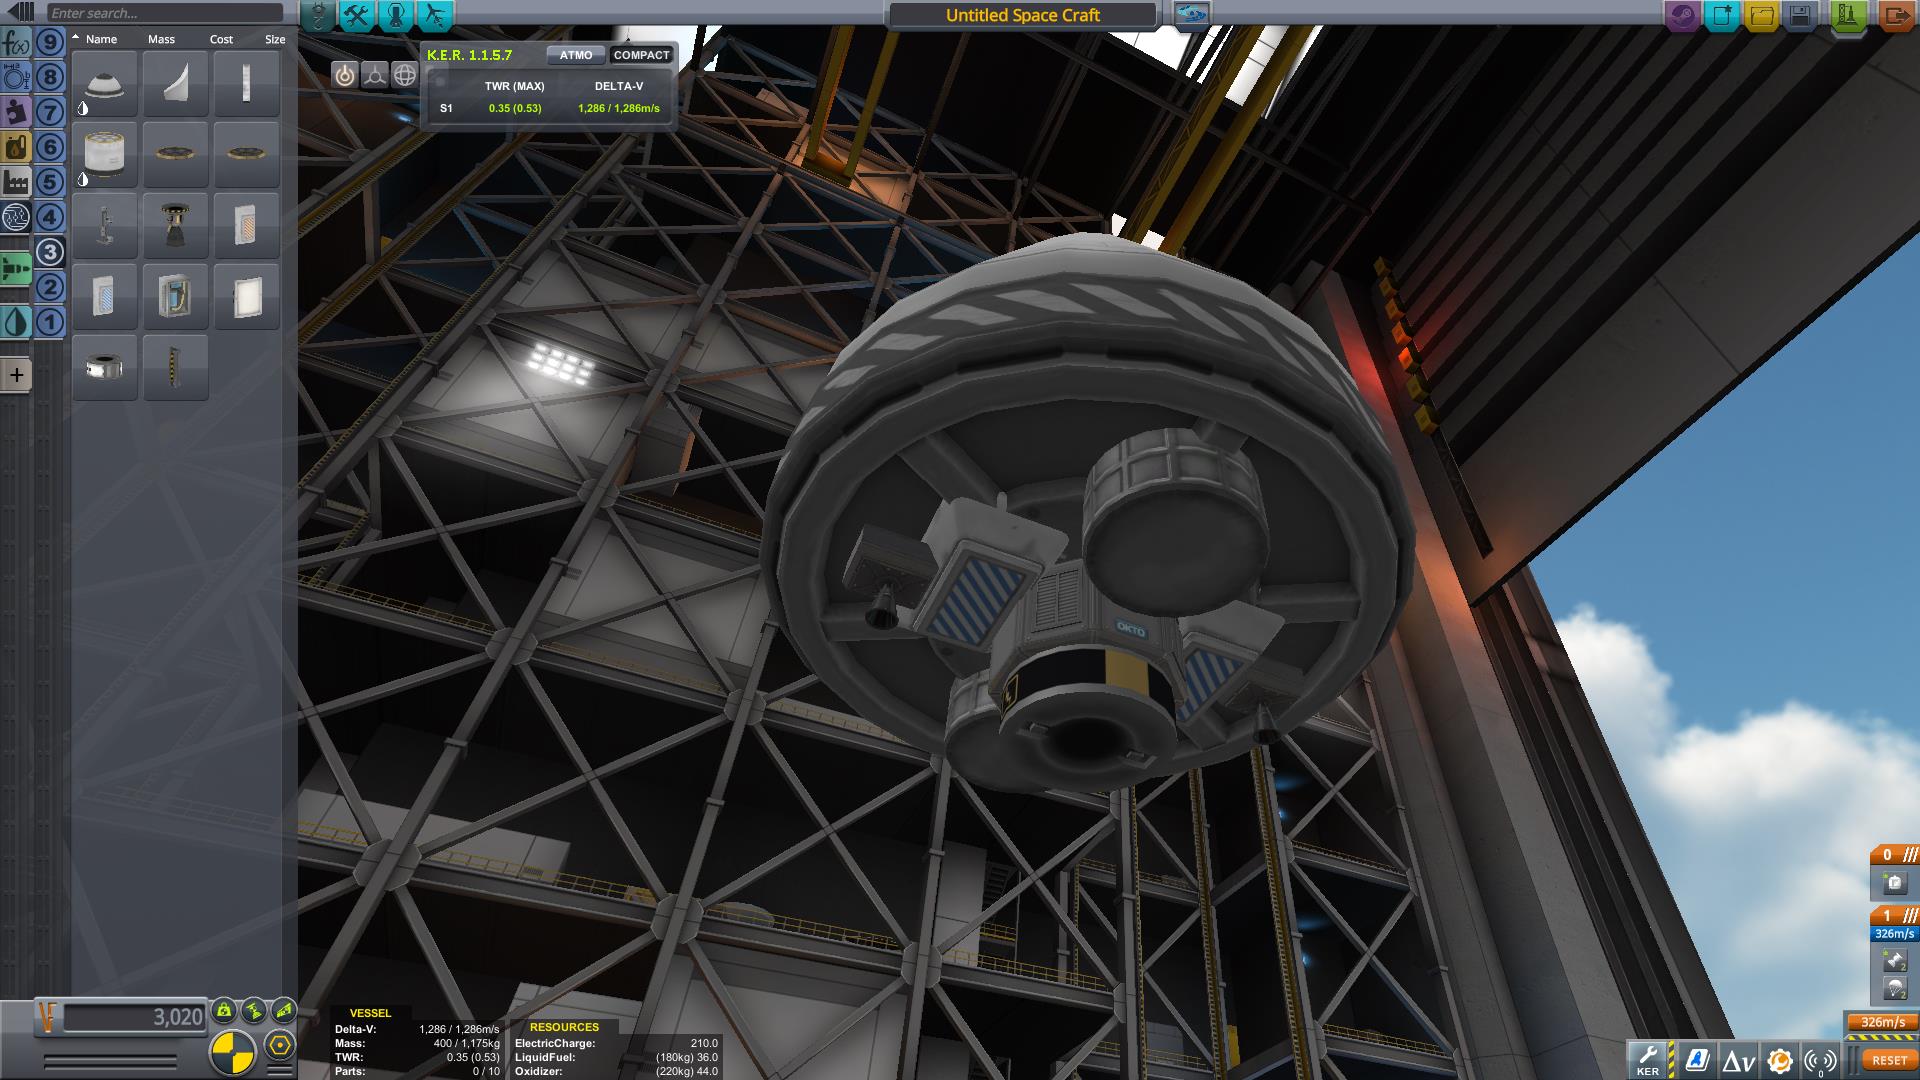Open the load craft folder

click(x=1761, y=15)
